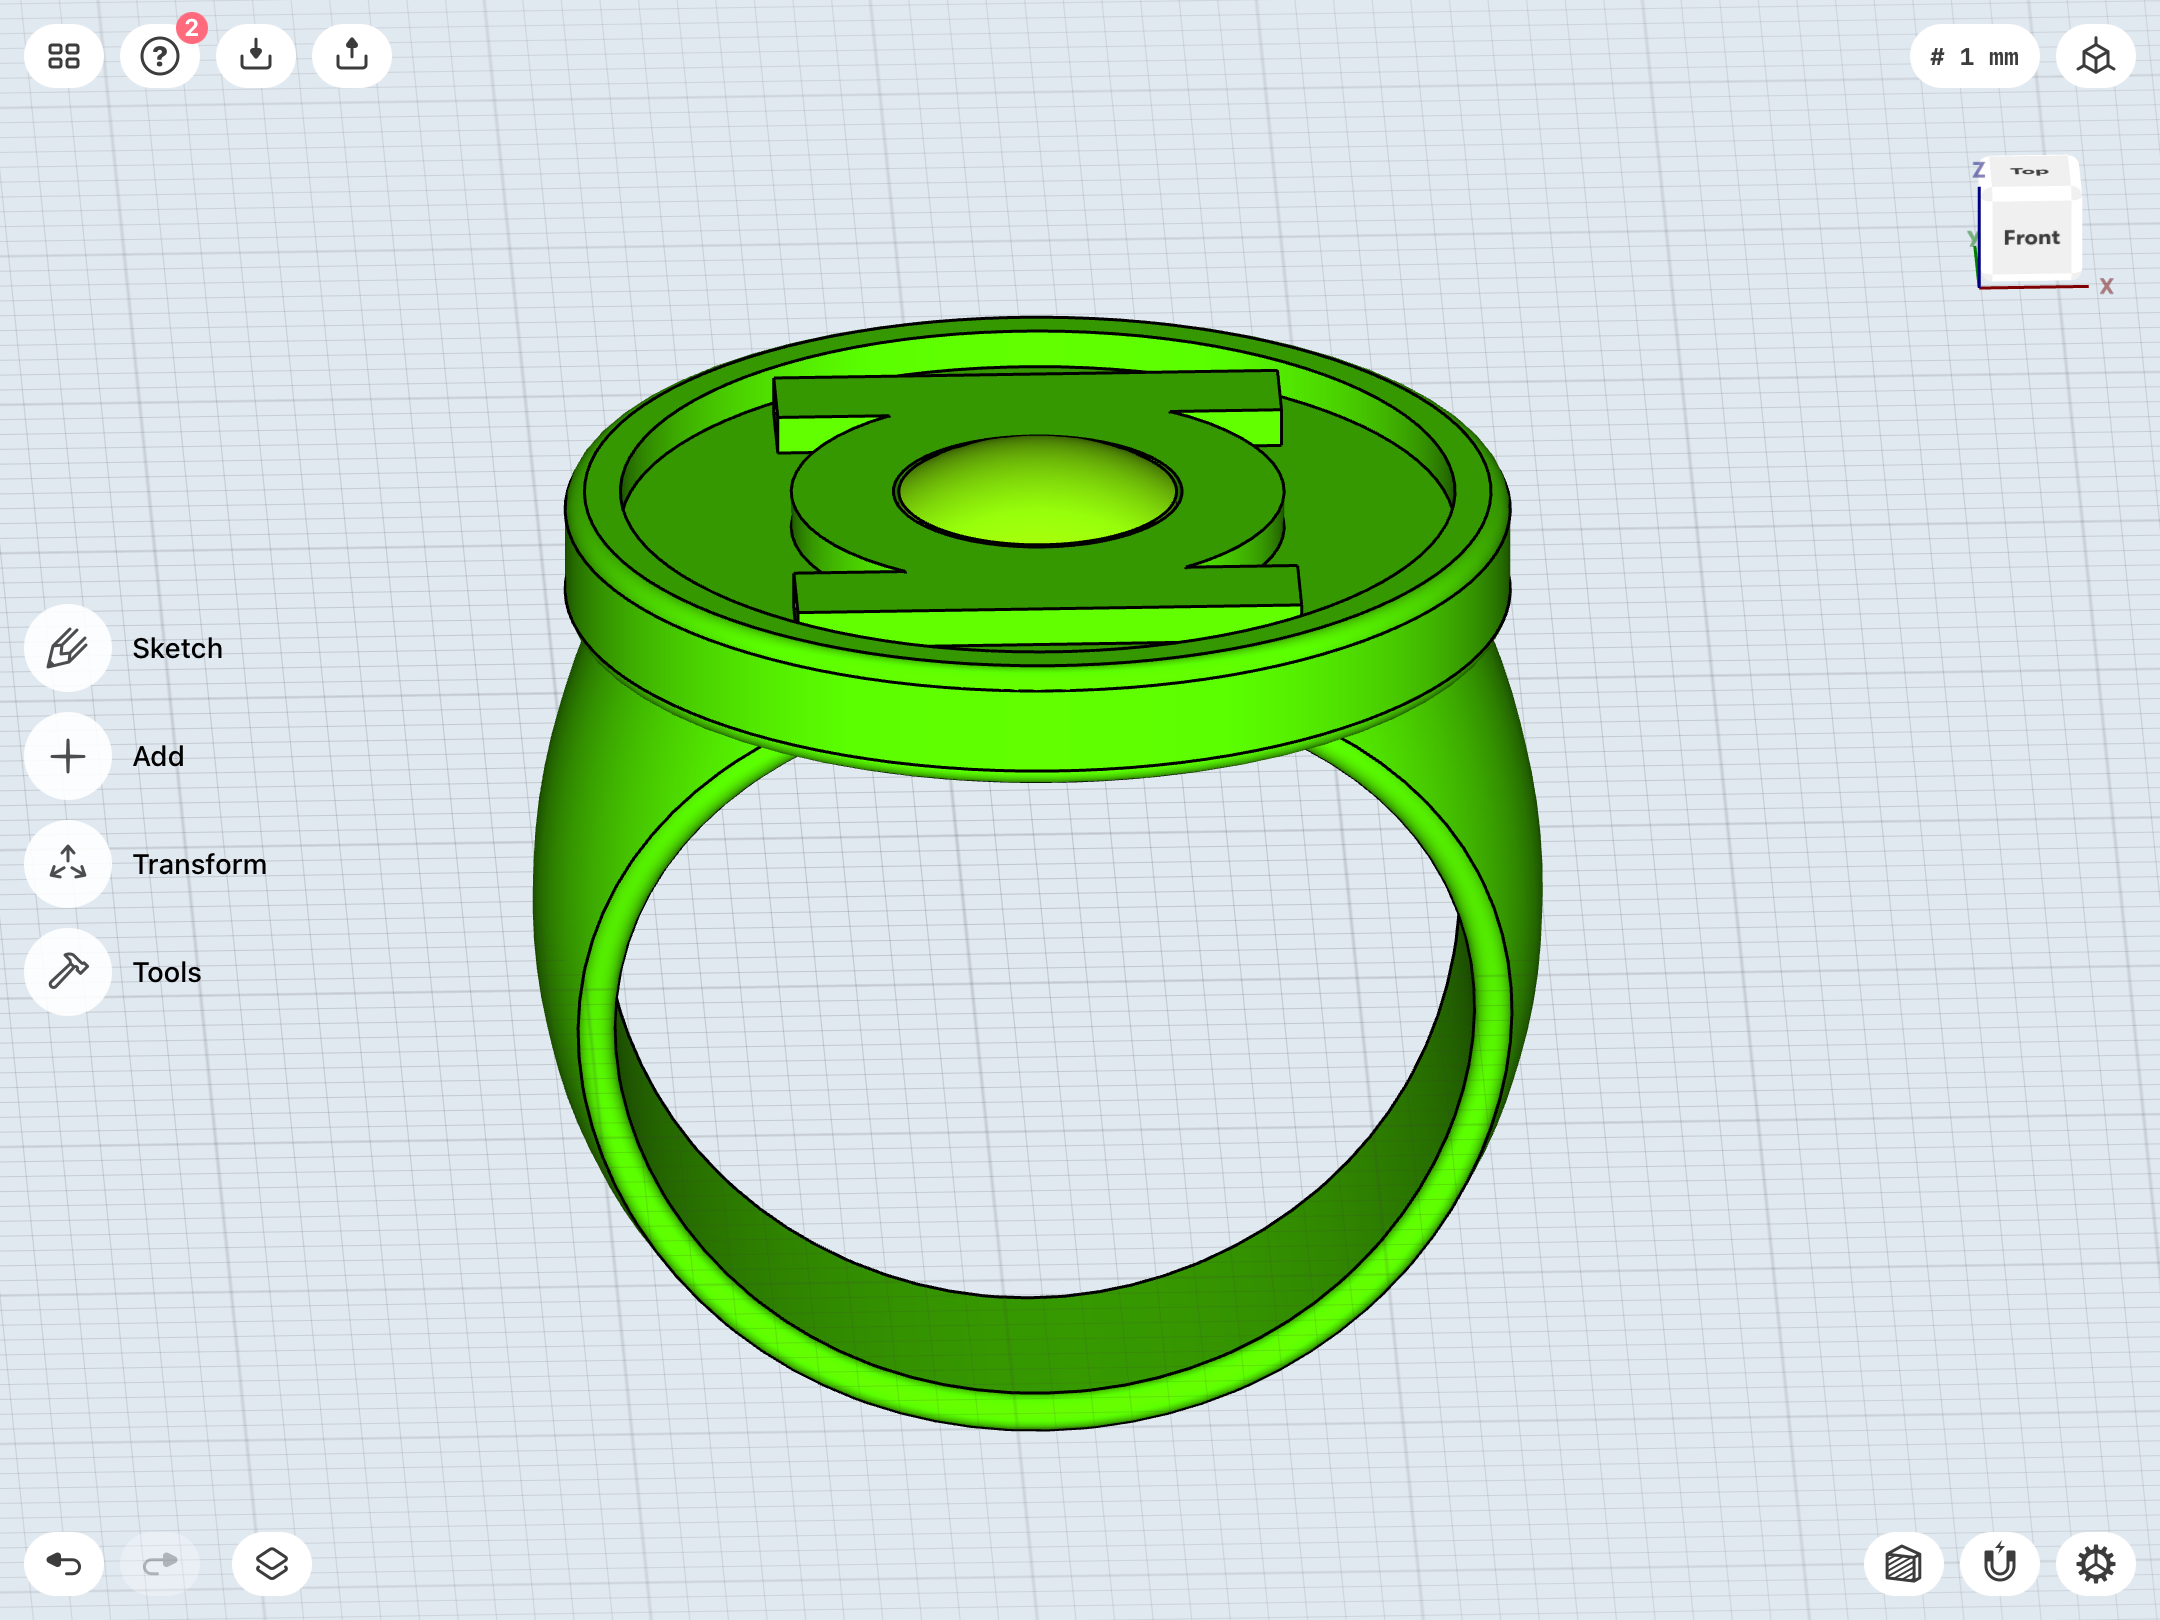2160x1620 pixels.
Task: Open the Tools hammer icon
Action: point(68,972)
